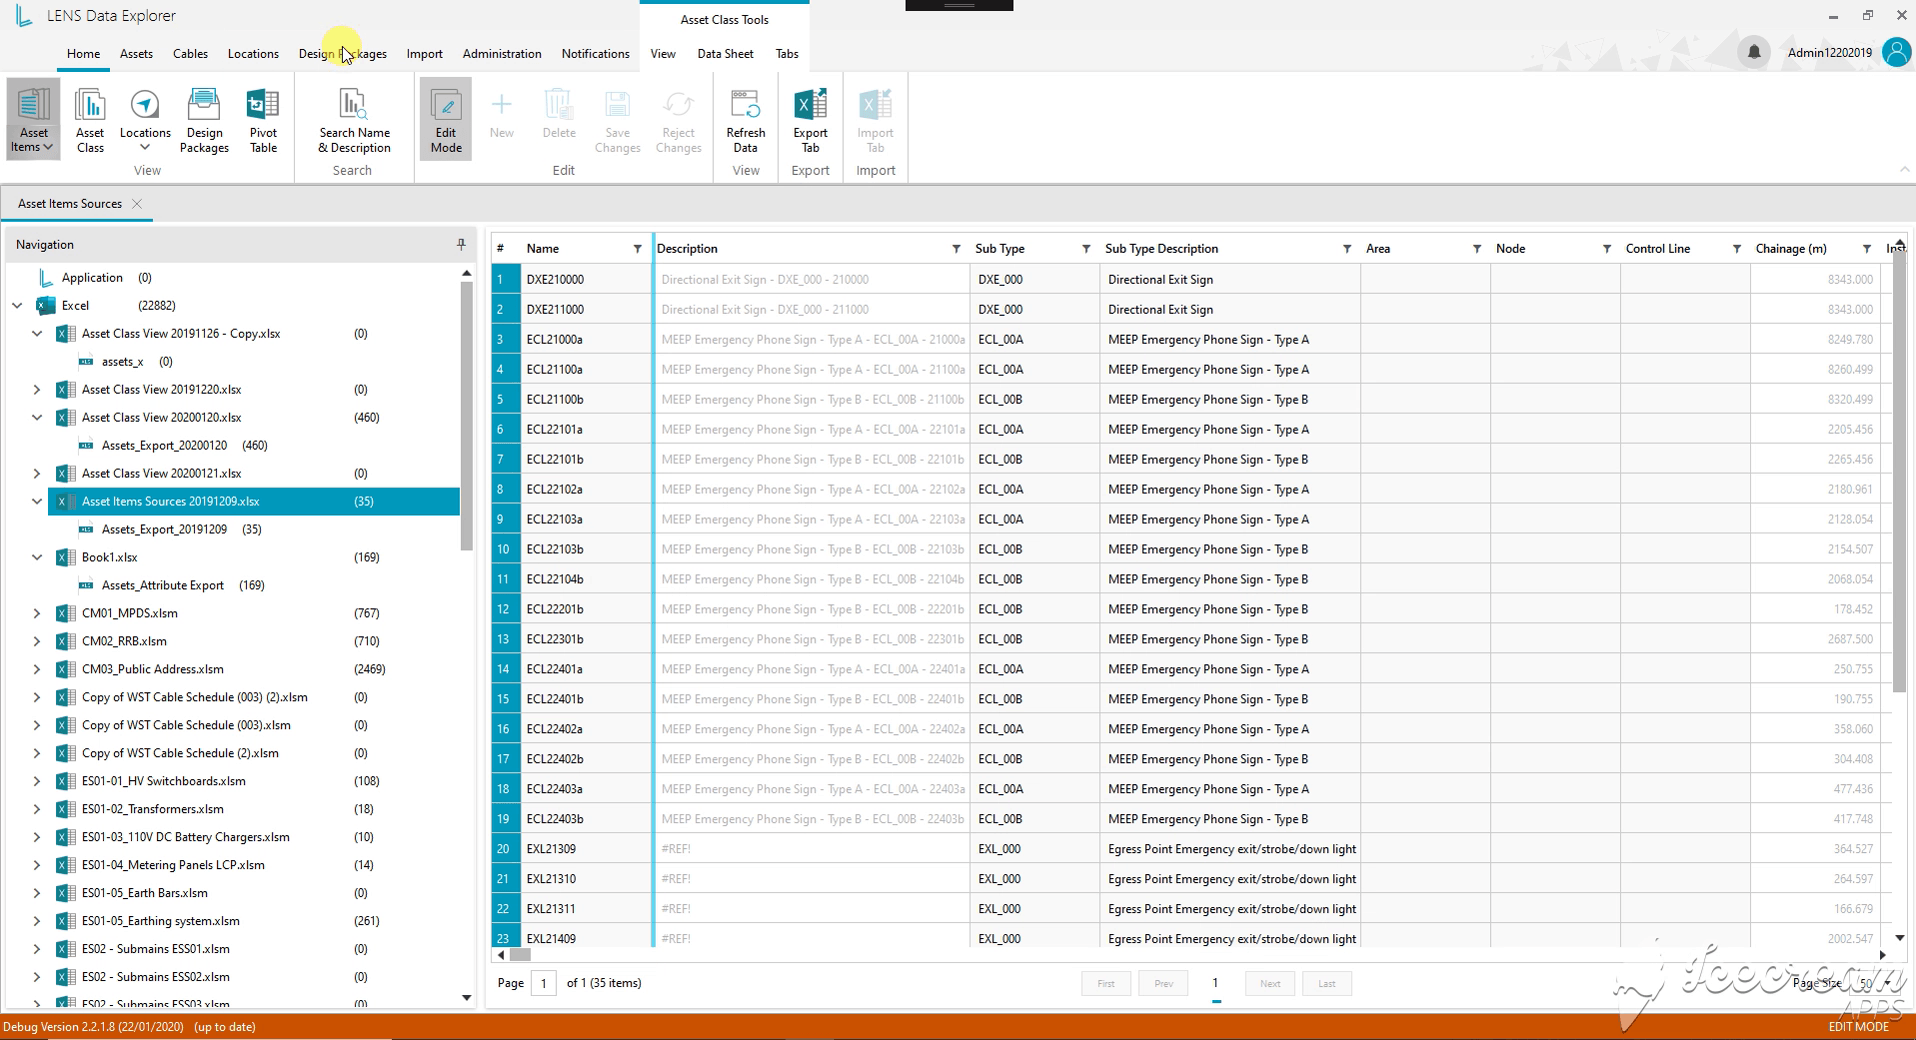Click Search Name & Description icon
The image size is (1916, 1040).
[354, 120]
